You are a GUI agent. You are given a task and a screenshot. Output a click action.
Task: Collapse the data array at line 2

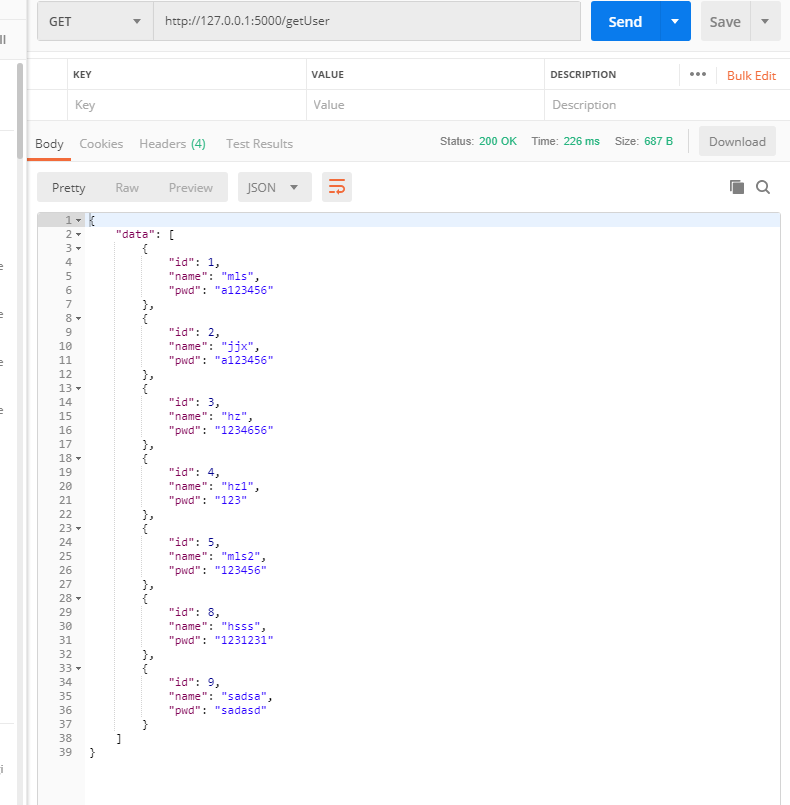[x=78, y=233]
